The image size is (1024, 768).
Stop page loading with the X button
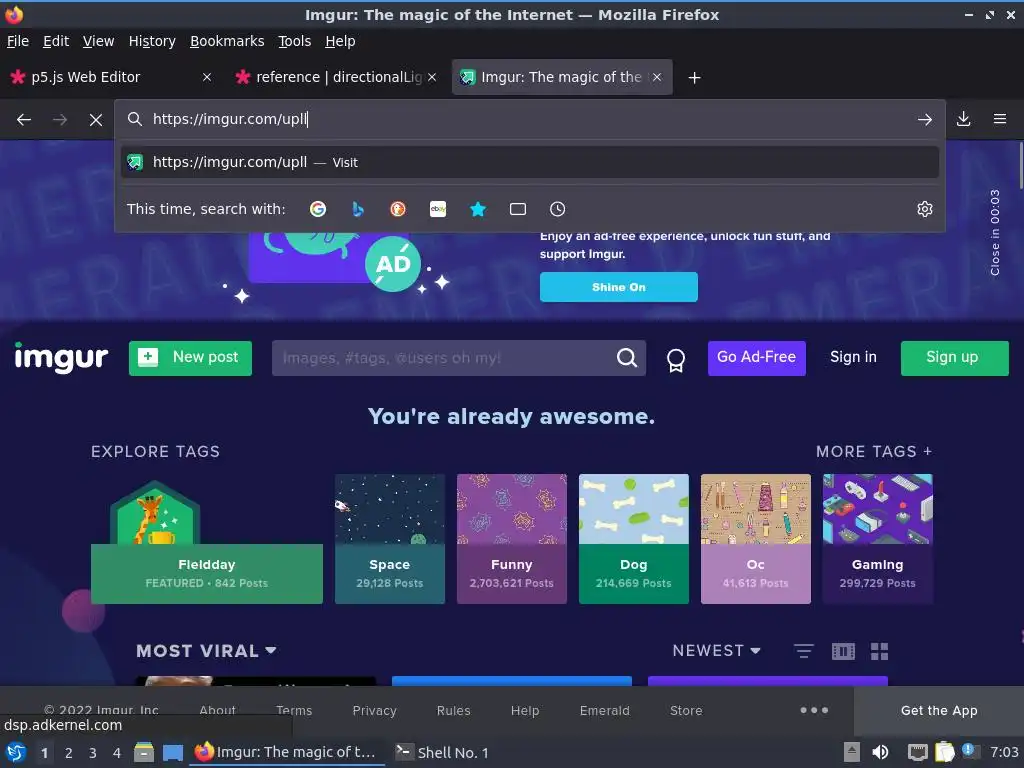[x=96, y=120]
